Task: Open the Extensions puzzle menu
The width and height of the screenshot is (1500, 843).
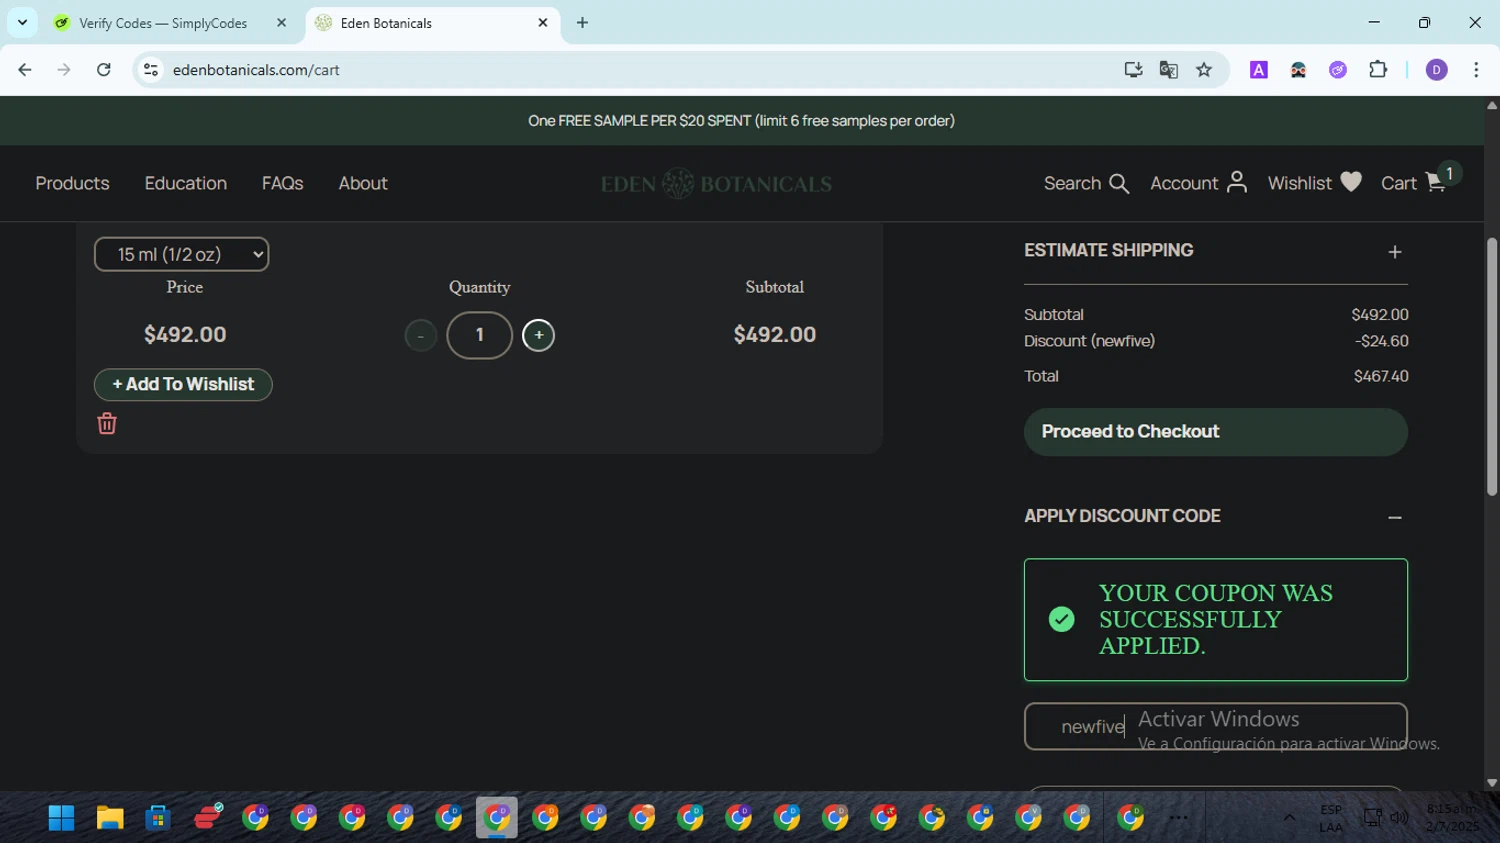Action: (x=1378, y=70)
